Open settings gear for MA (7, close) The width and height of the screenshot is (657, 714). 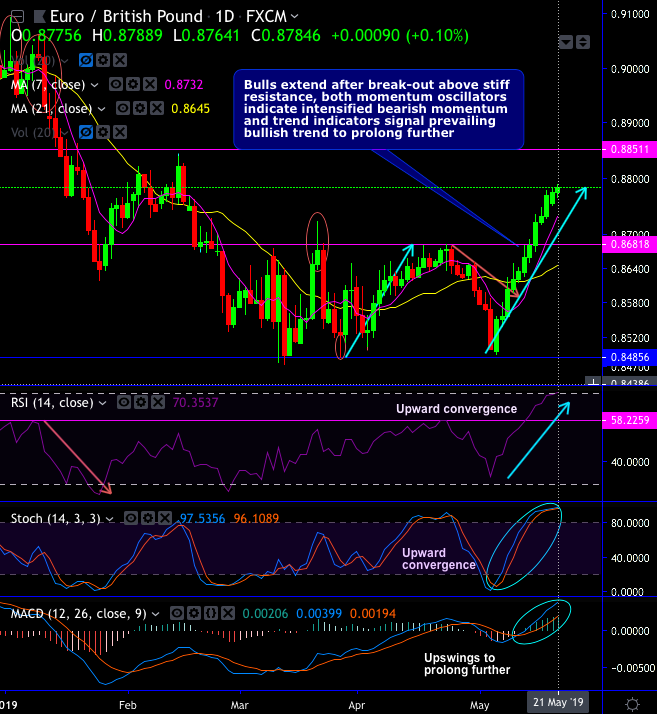pyautogui.click(x=133, y=84)
